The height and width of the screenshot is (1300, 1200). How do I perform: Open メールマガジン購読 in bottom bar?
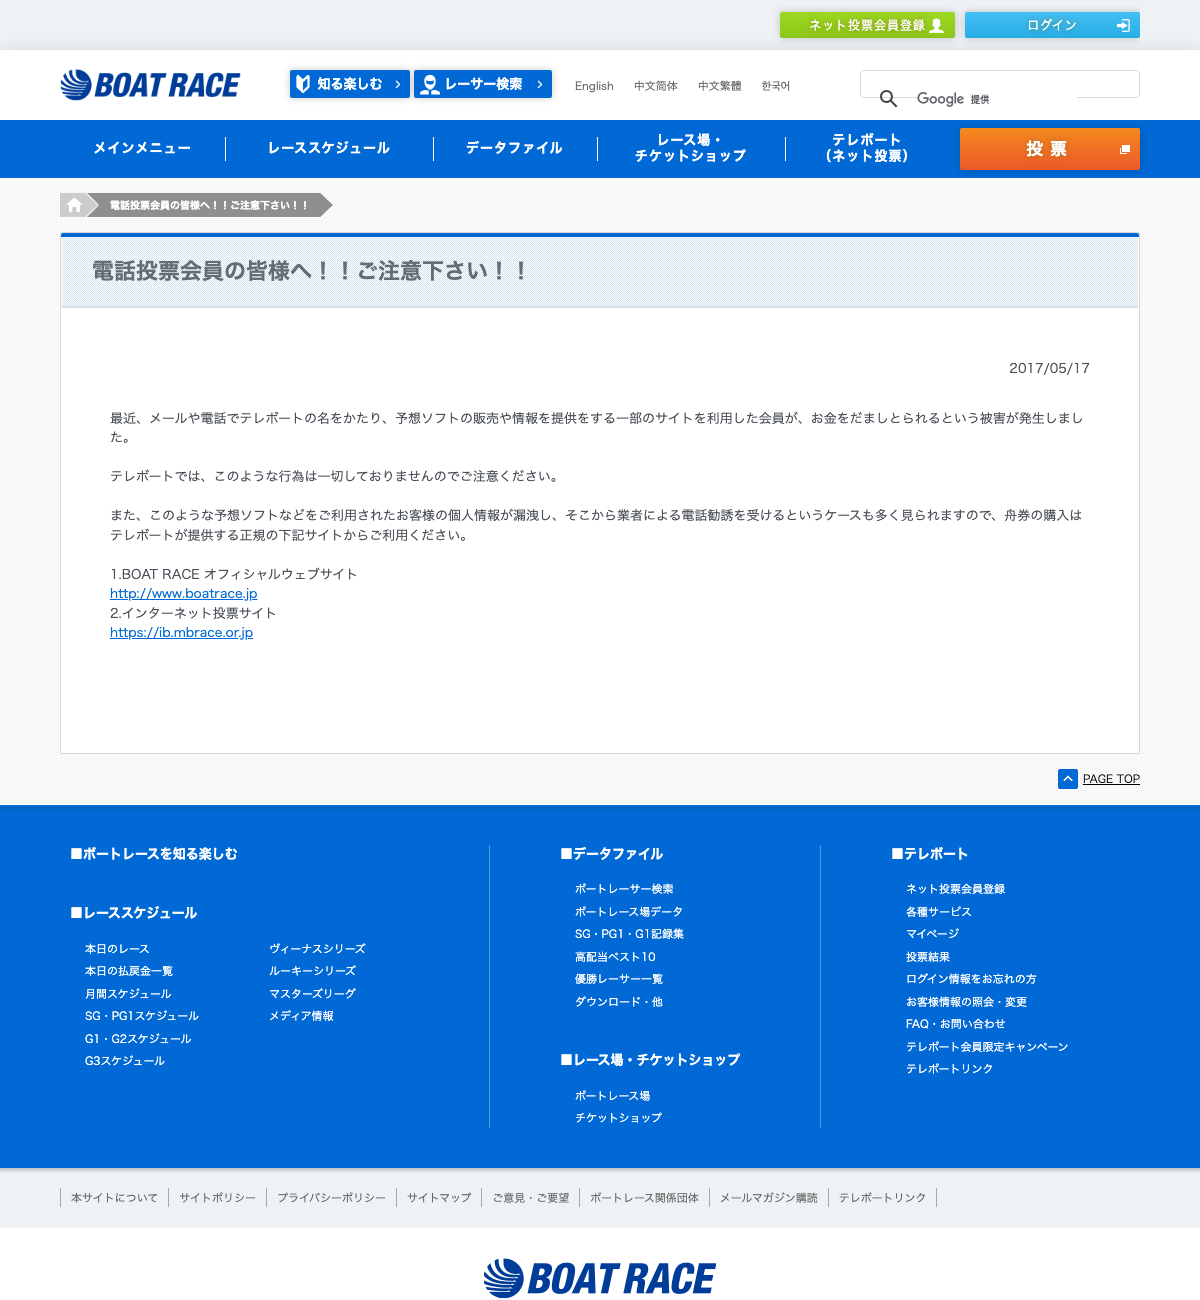(769, 1198)
